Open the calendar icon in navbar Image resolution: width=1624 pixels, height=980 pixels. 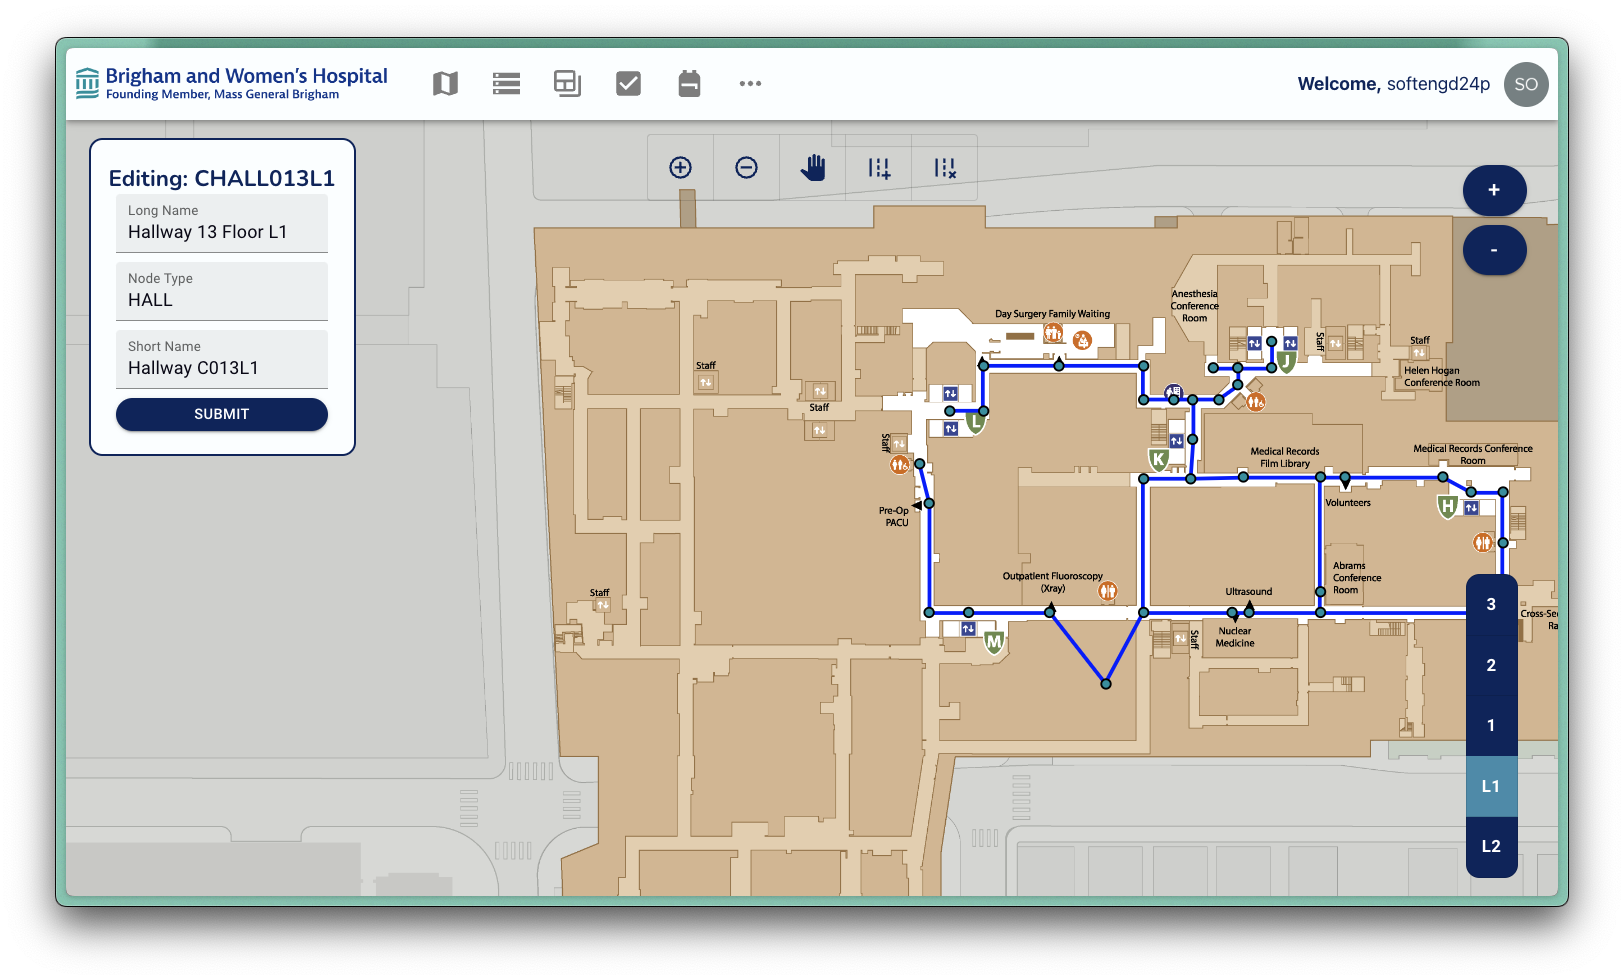689,84
